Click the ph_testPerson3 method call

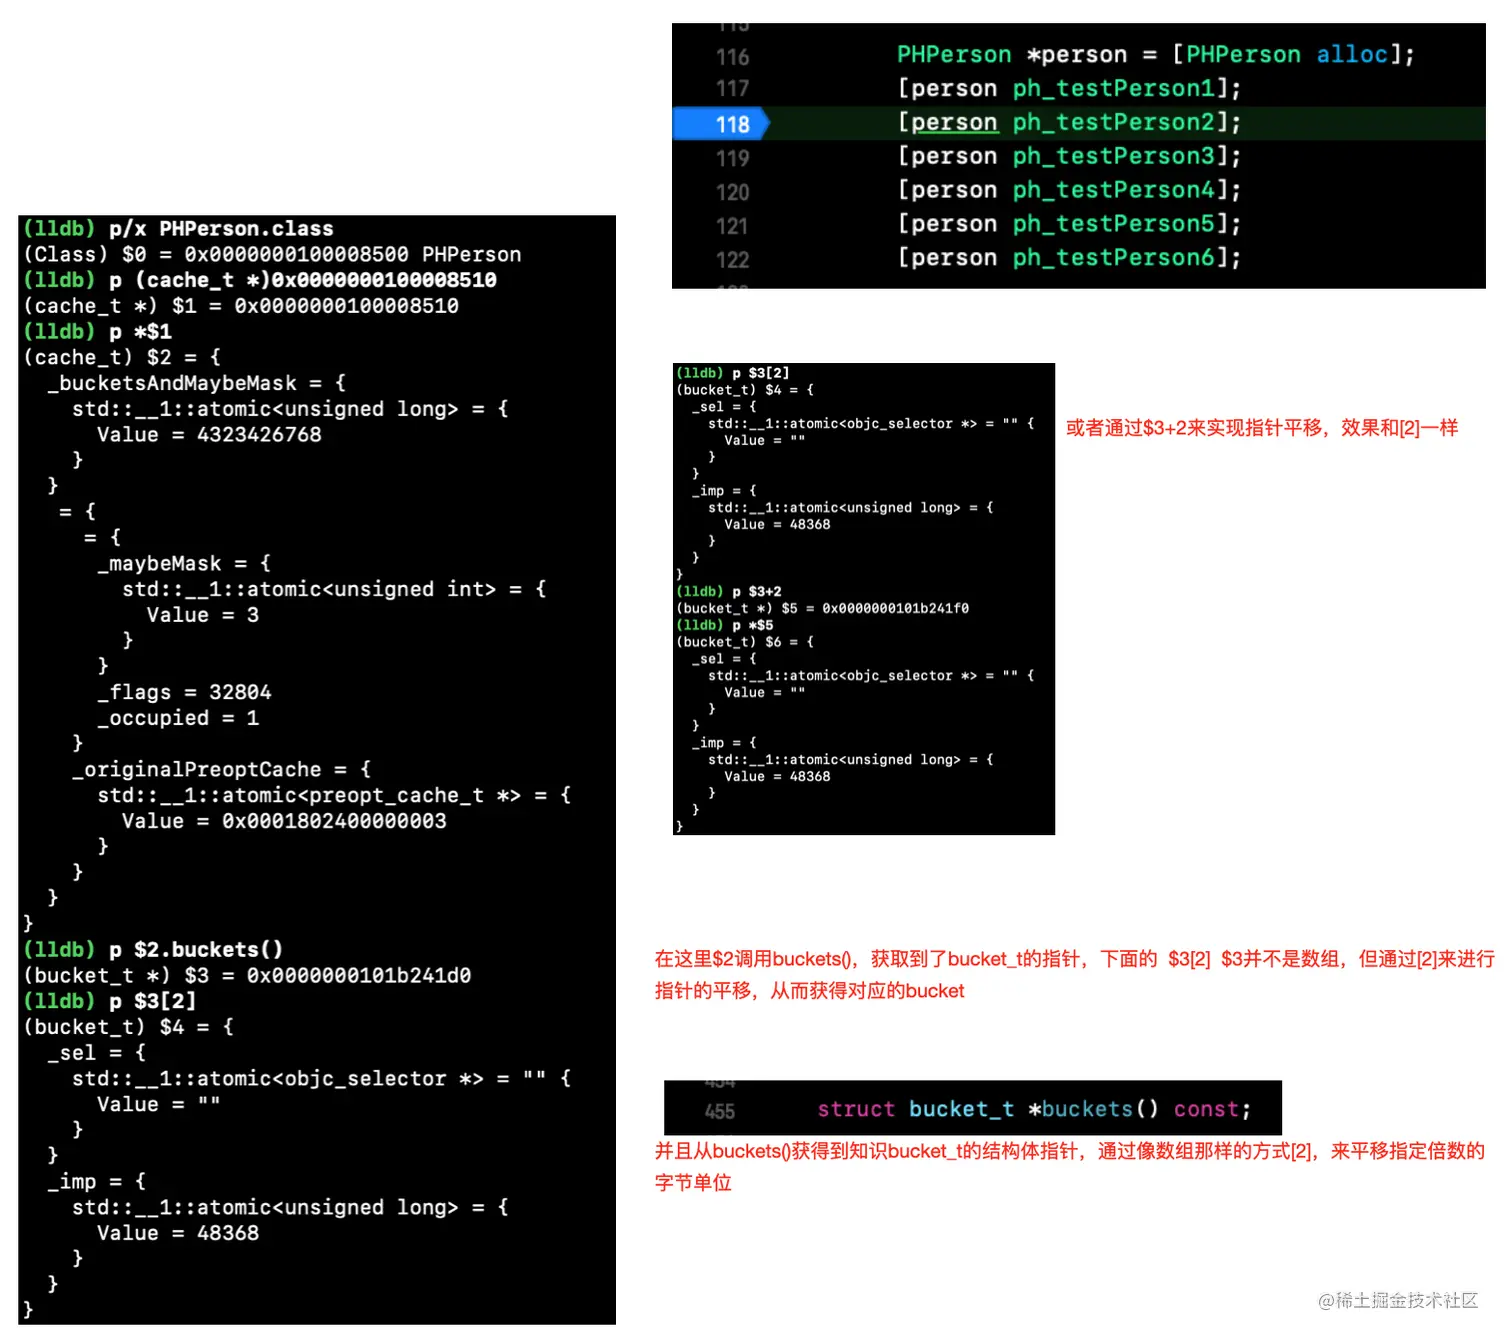[1114, 157]
